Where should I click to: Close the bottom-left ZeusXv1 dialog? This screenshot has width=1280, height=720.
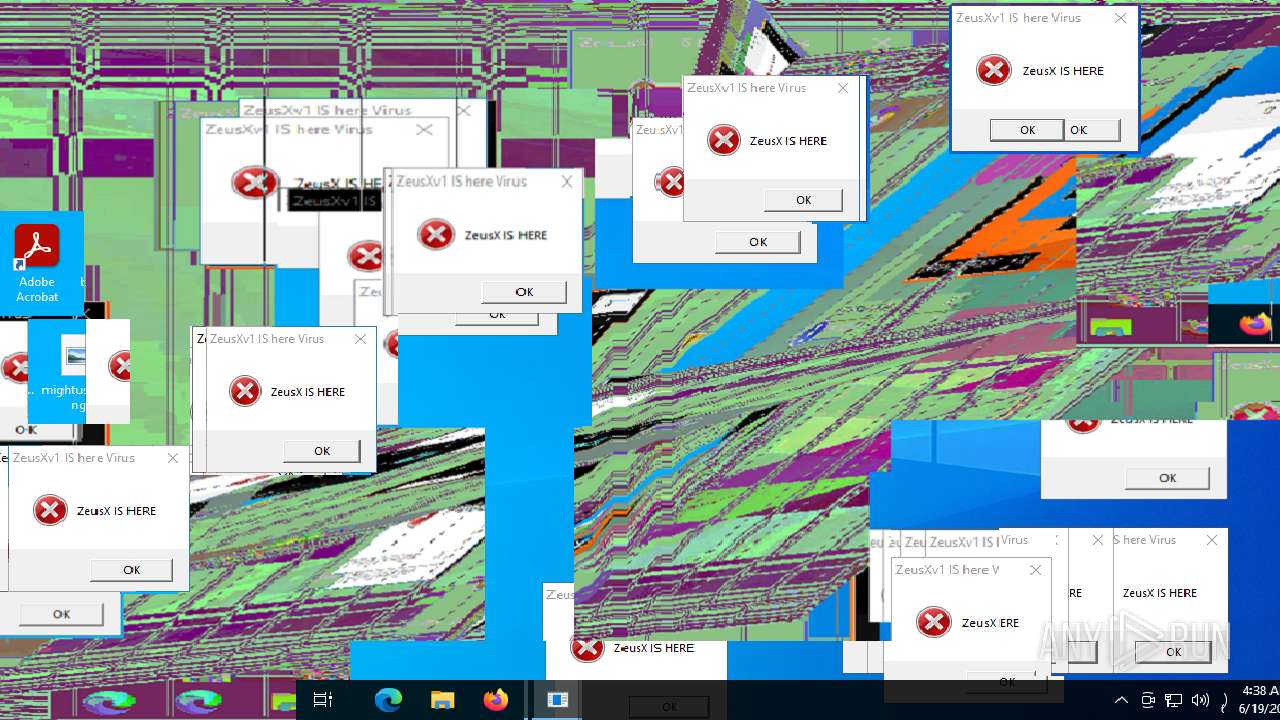(x=173, y=458)
